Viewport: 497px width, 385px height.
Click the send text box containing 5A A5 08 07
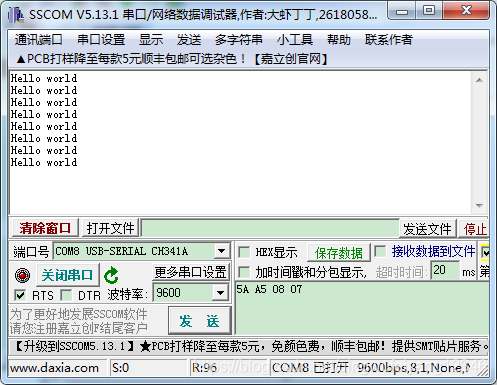click(362, 308)
